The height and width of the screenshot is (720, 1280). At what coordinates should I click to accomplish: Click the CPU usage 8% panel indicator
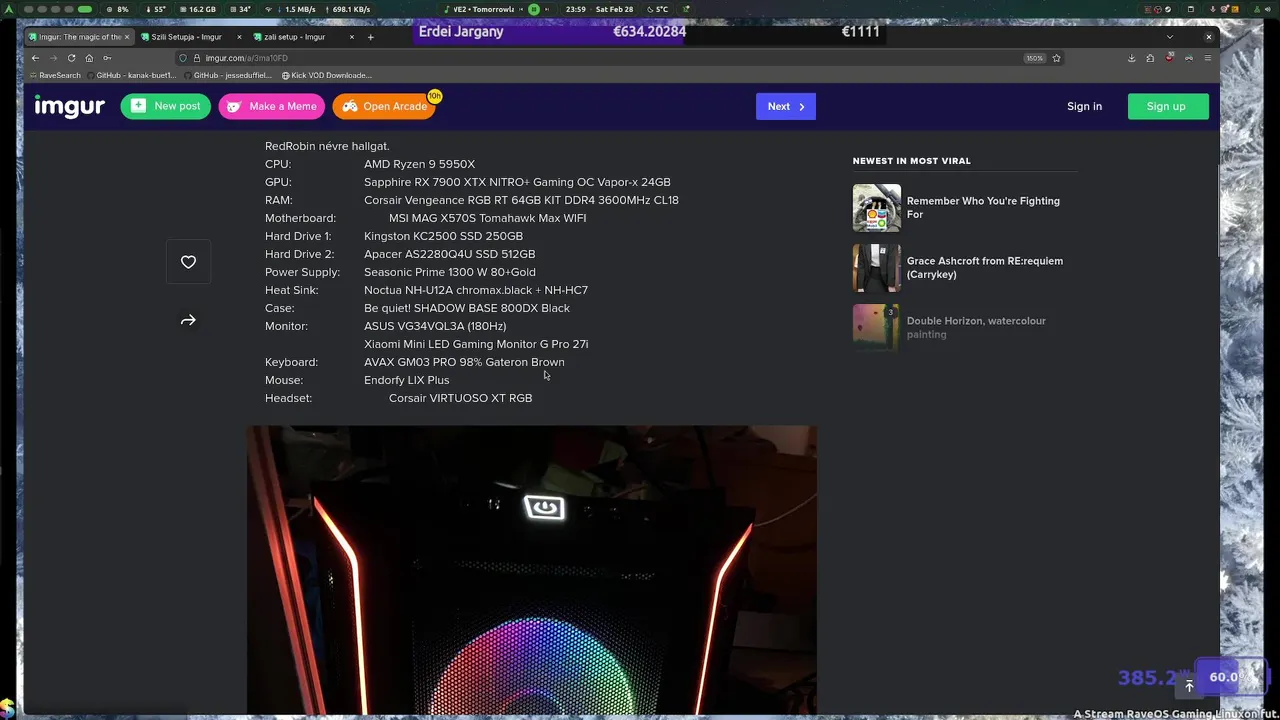coord(118,9)
